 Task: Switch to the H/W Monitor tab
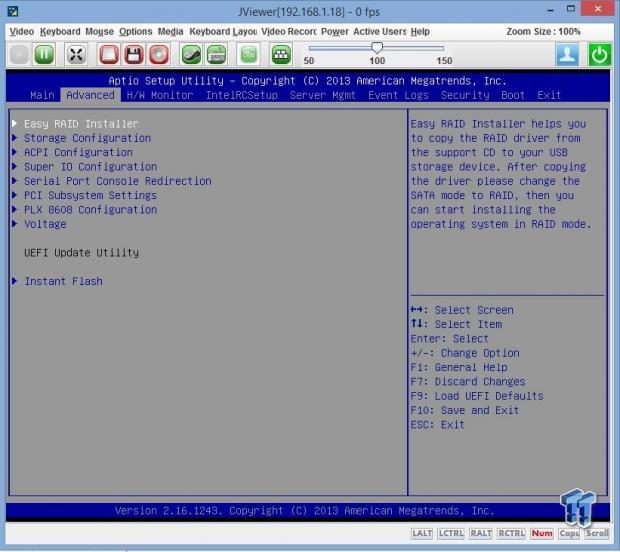(x=160, y=95)
